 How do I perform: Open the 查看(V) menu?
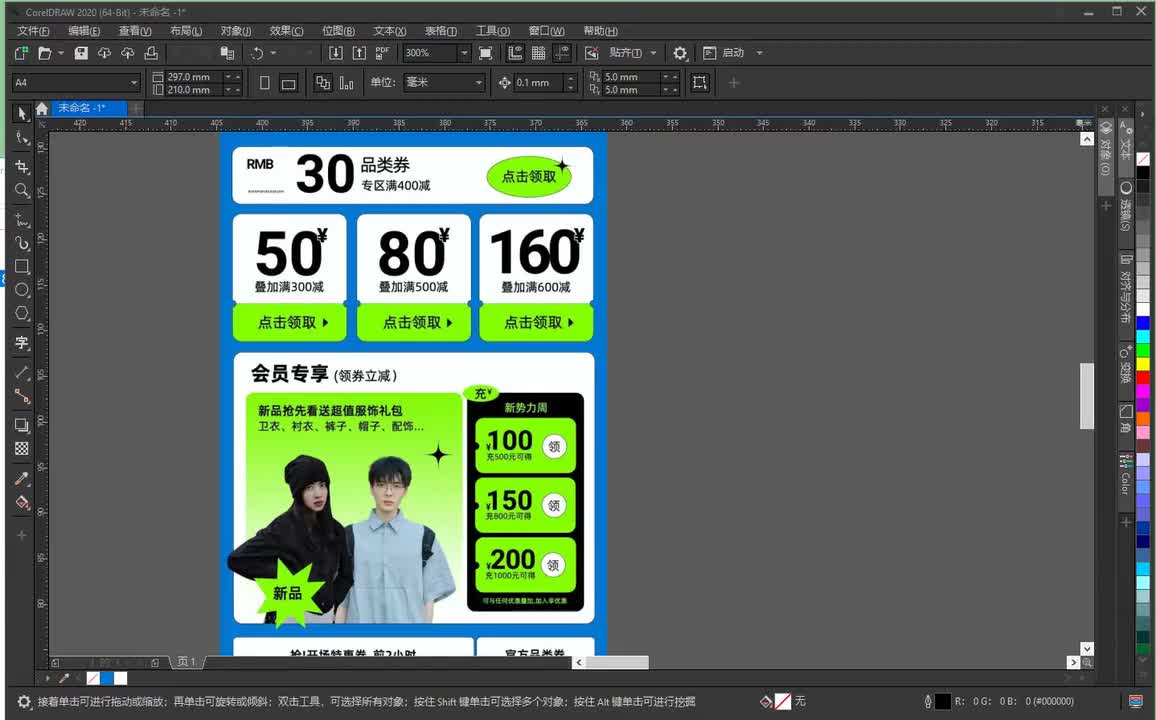(135, 31)
